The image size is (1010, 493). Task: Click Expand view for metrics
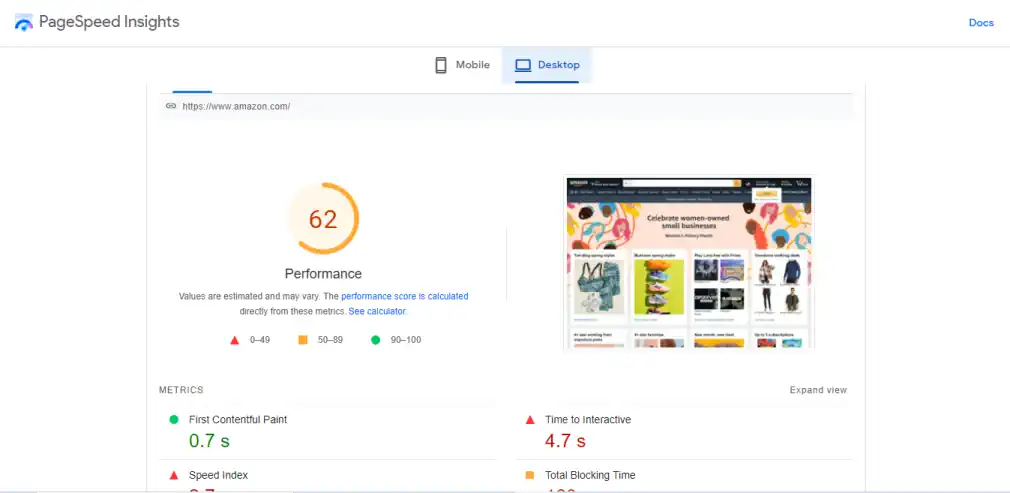tap(818, 390)
